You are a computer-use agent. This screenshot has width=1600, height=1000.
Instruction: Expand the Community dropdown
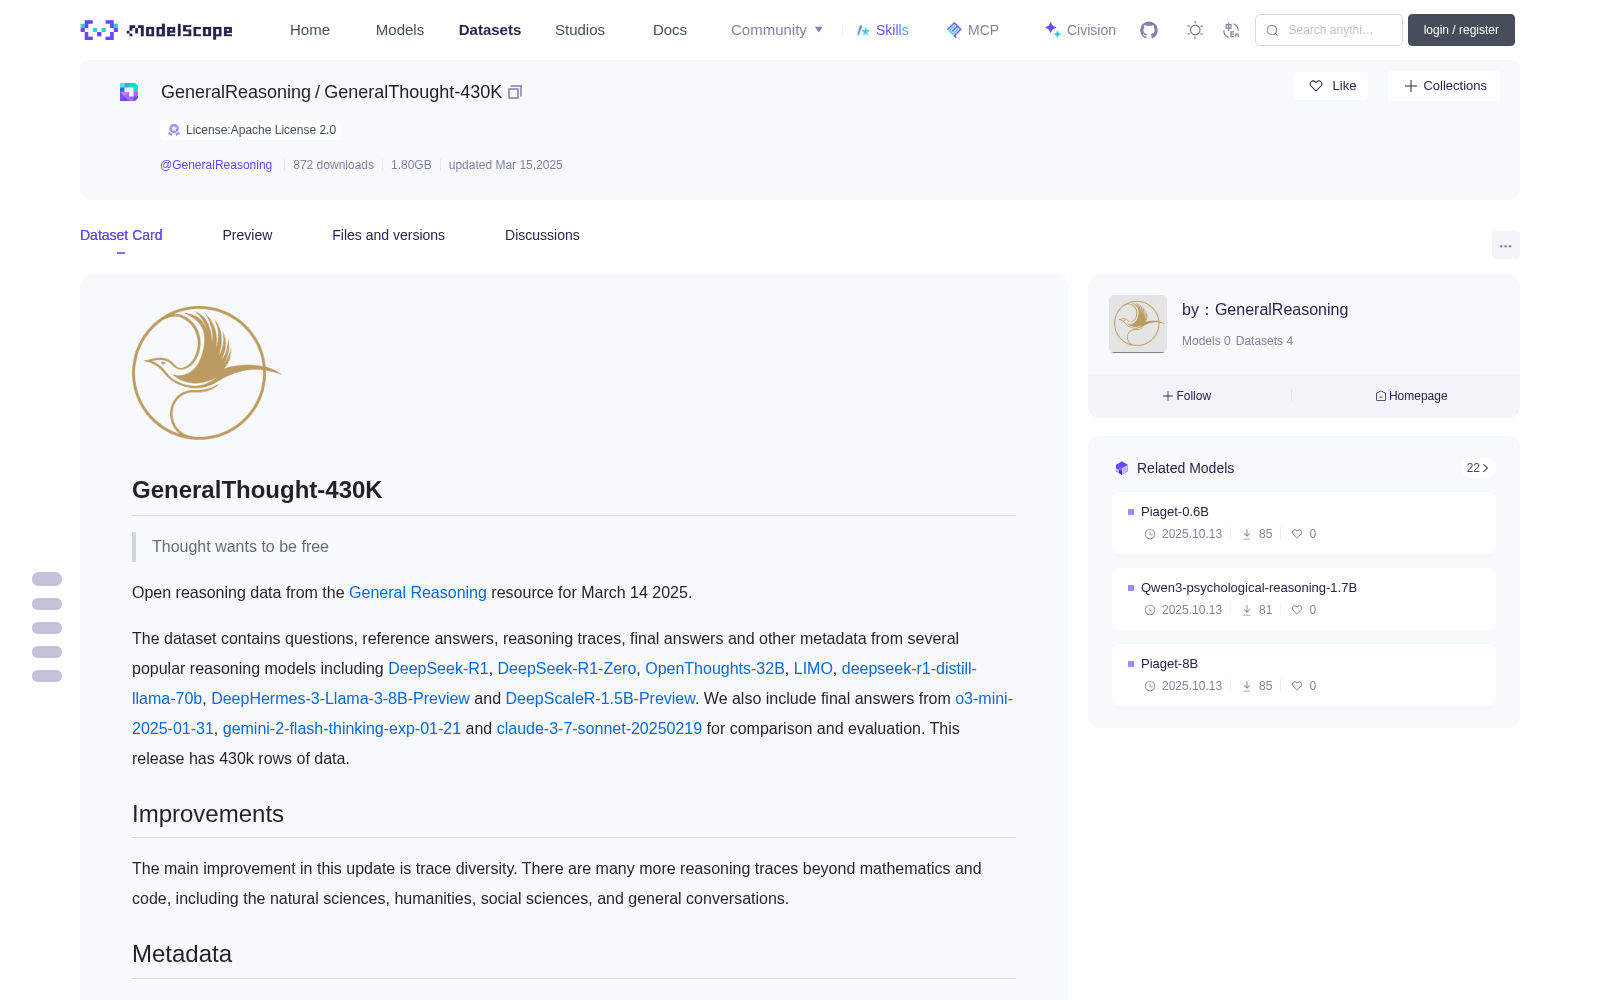[777, 30]
